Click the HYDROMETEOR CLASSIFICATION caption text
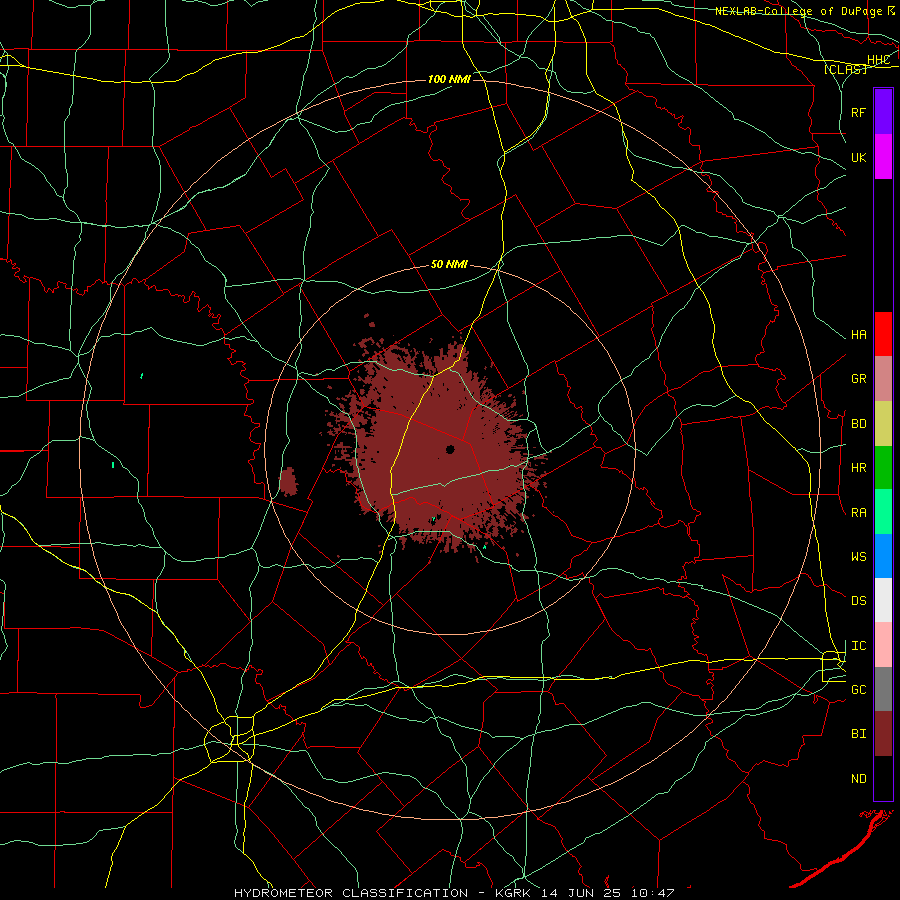Screen dimensions: 900x900 pos(351,893)
